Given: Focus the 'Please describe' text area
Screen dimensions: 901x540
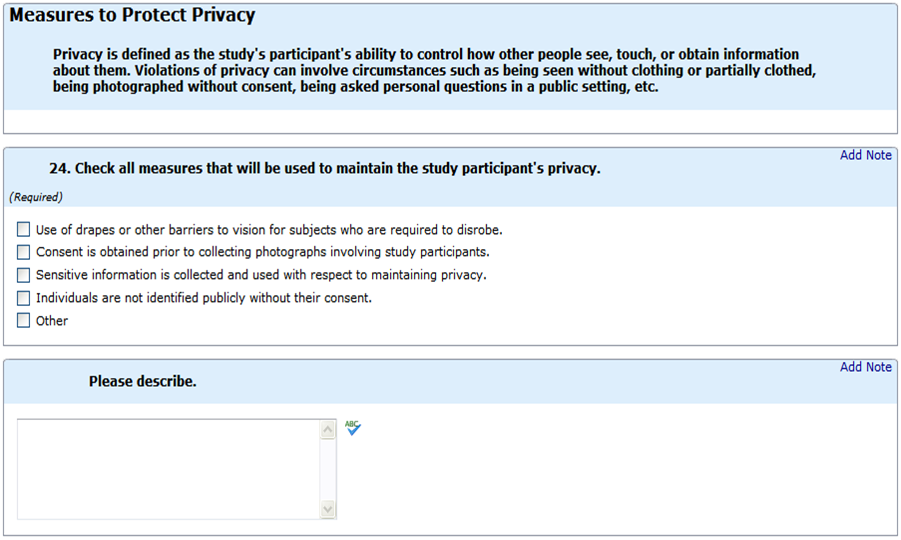Looking at the screenshot, I should (168, 468).
